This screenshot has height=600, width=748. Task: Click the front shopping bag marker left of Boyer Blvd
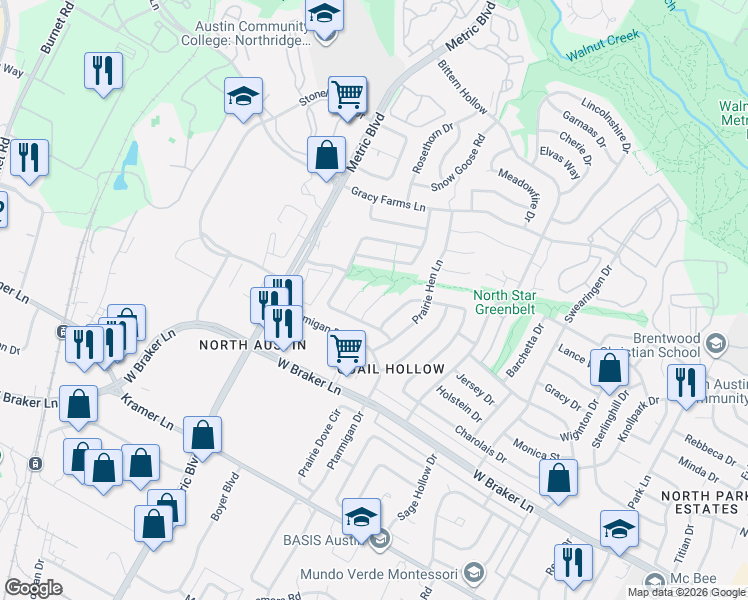click(104, 472)
